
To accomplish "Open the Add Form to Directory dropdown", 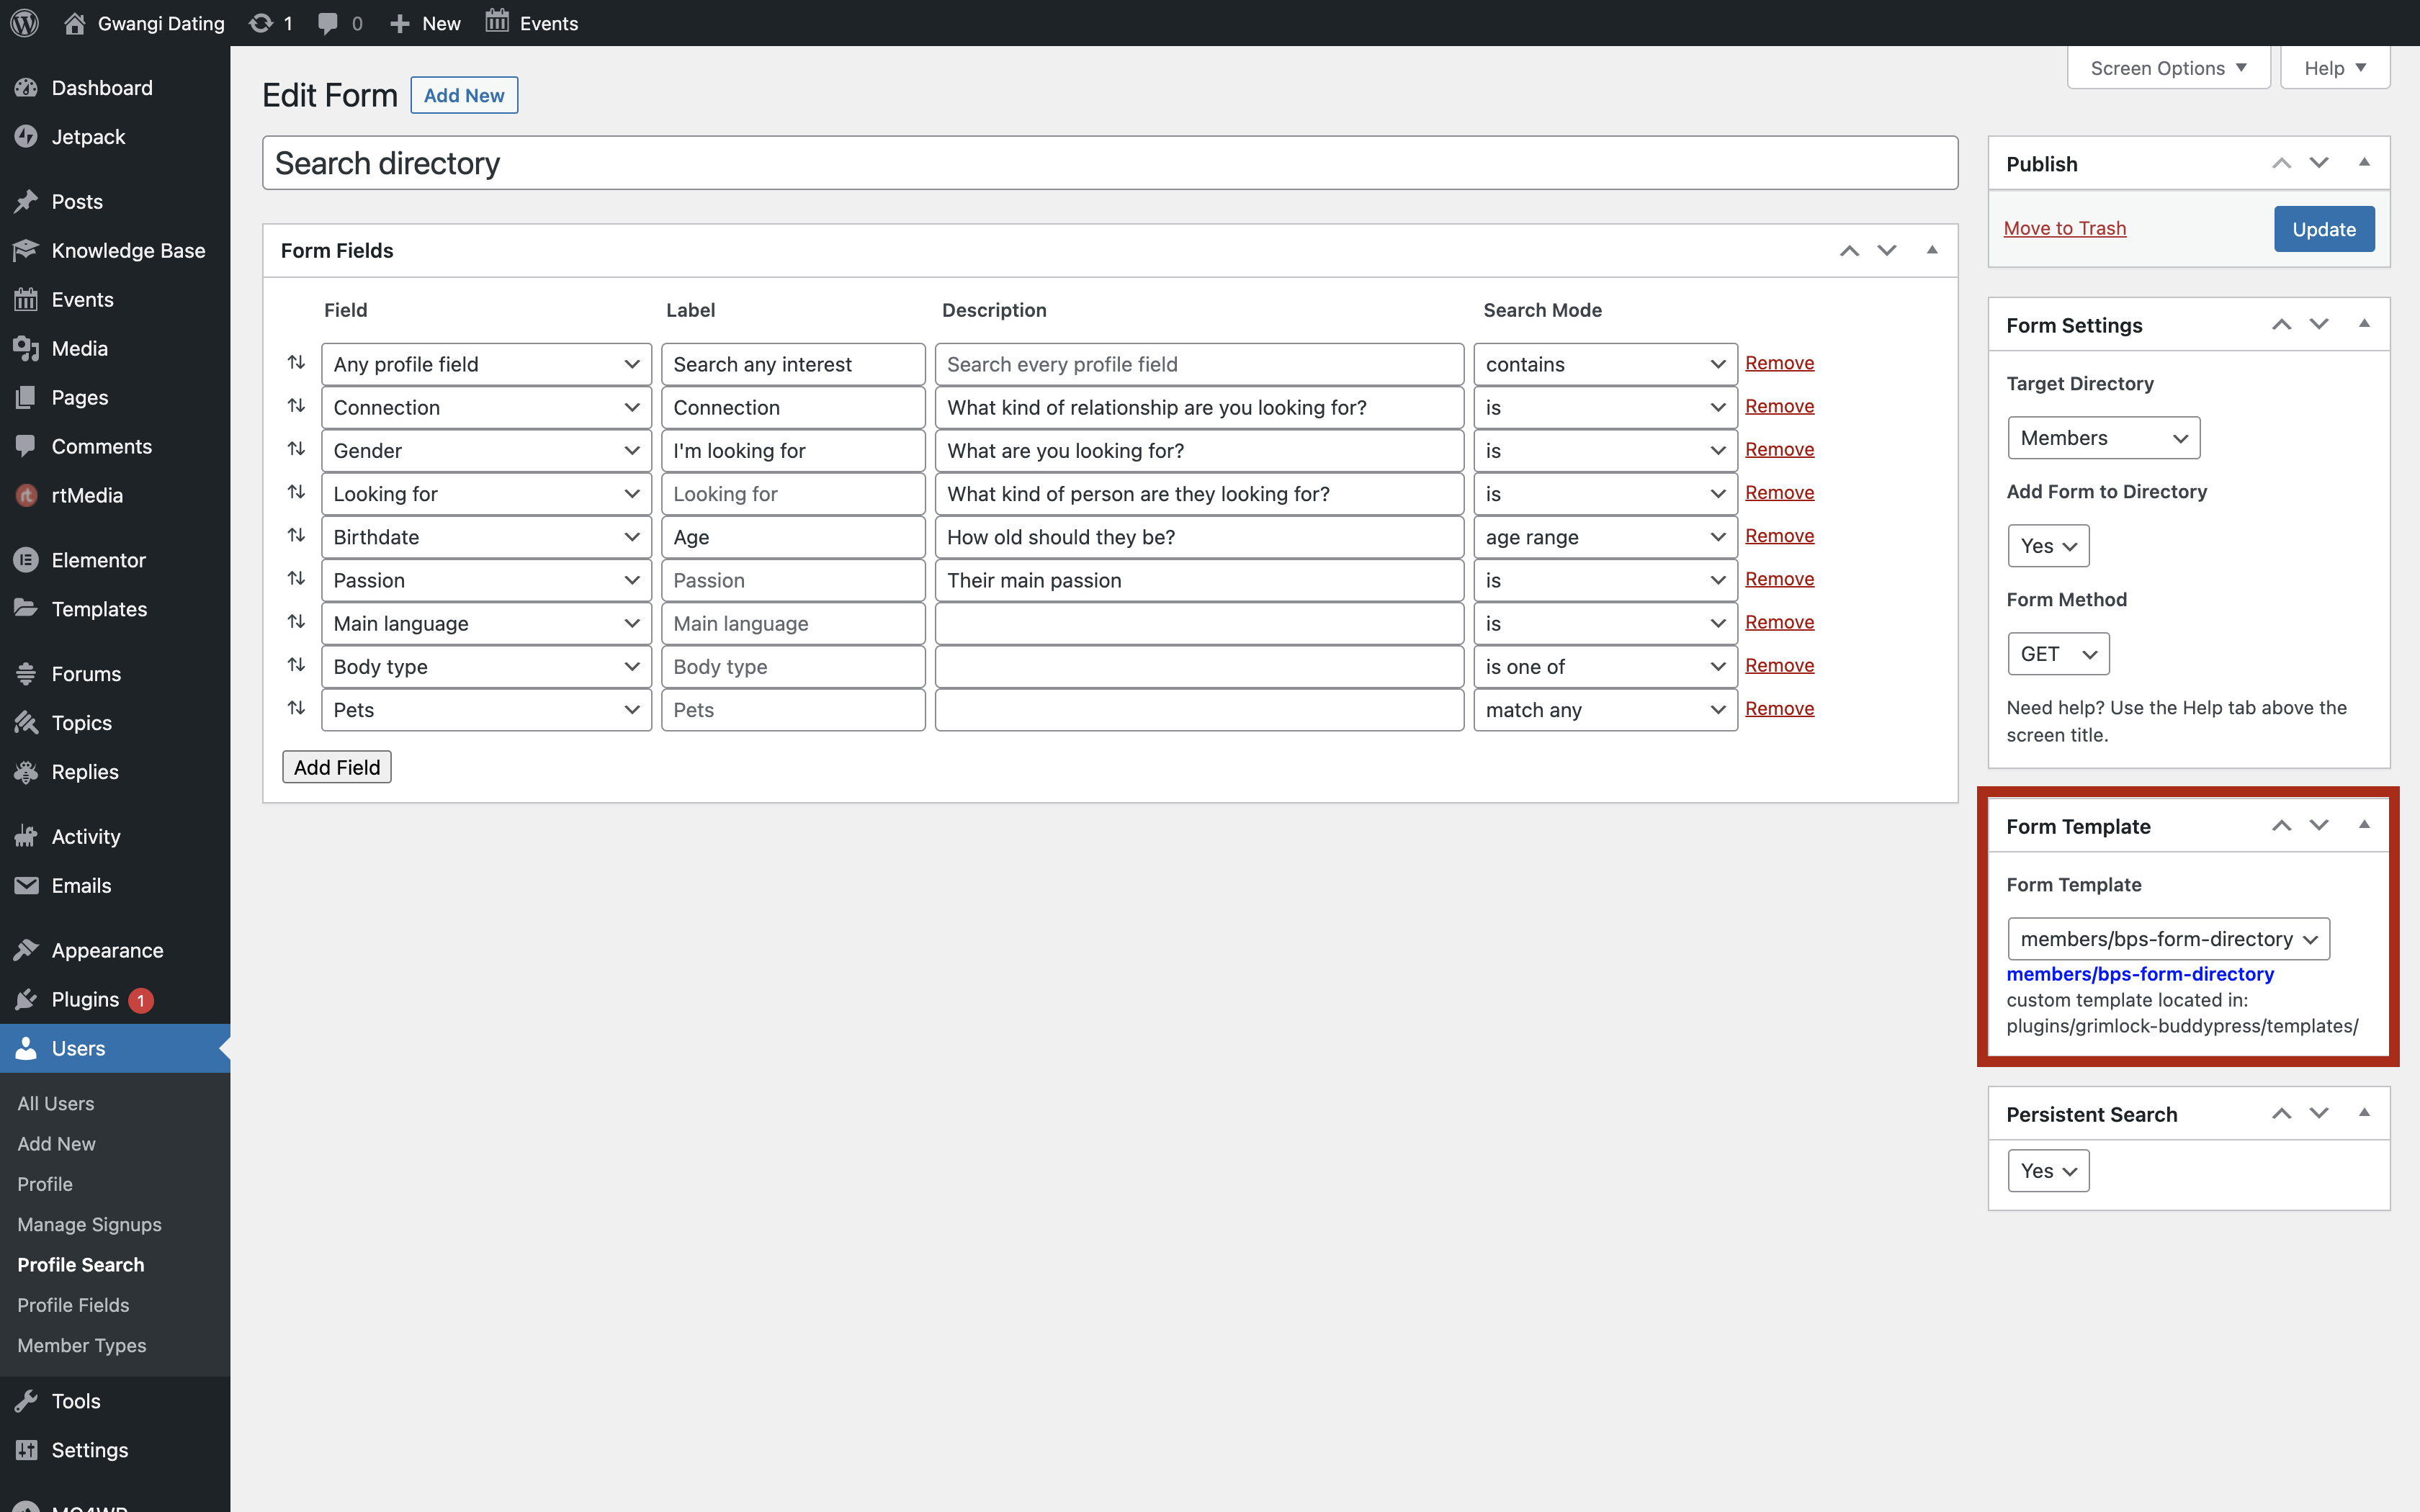I will coord(2048,546).
